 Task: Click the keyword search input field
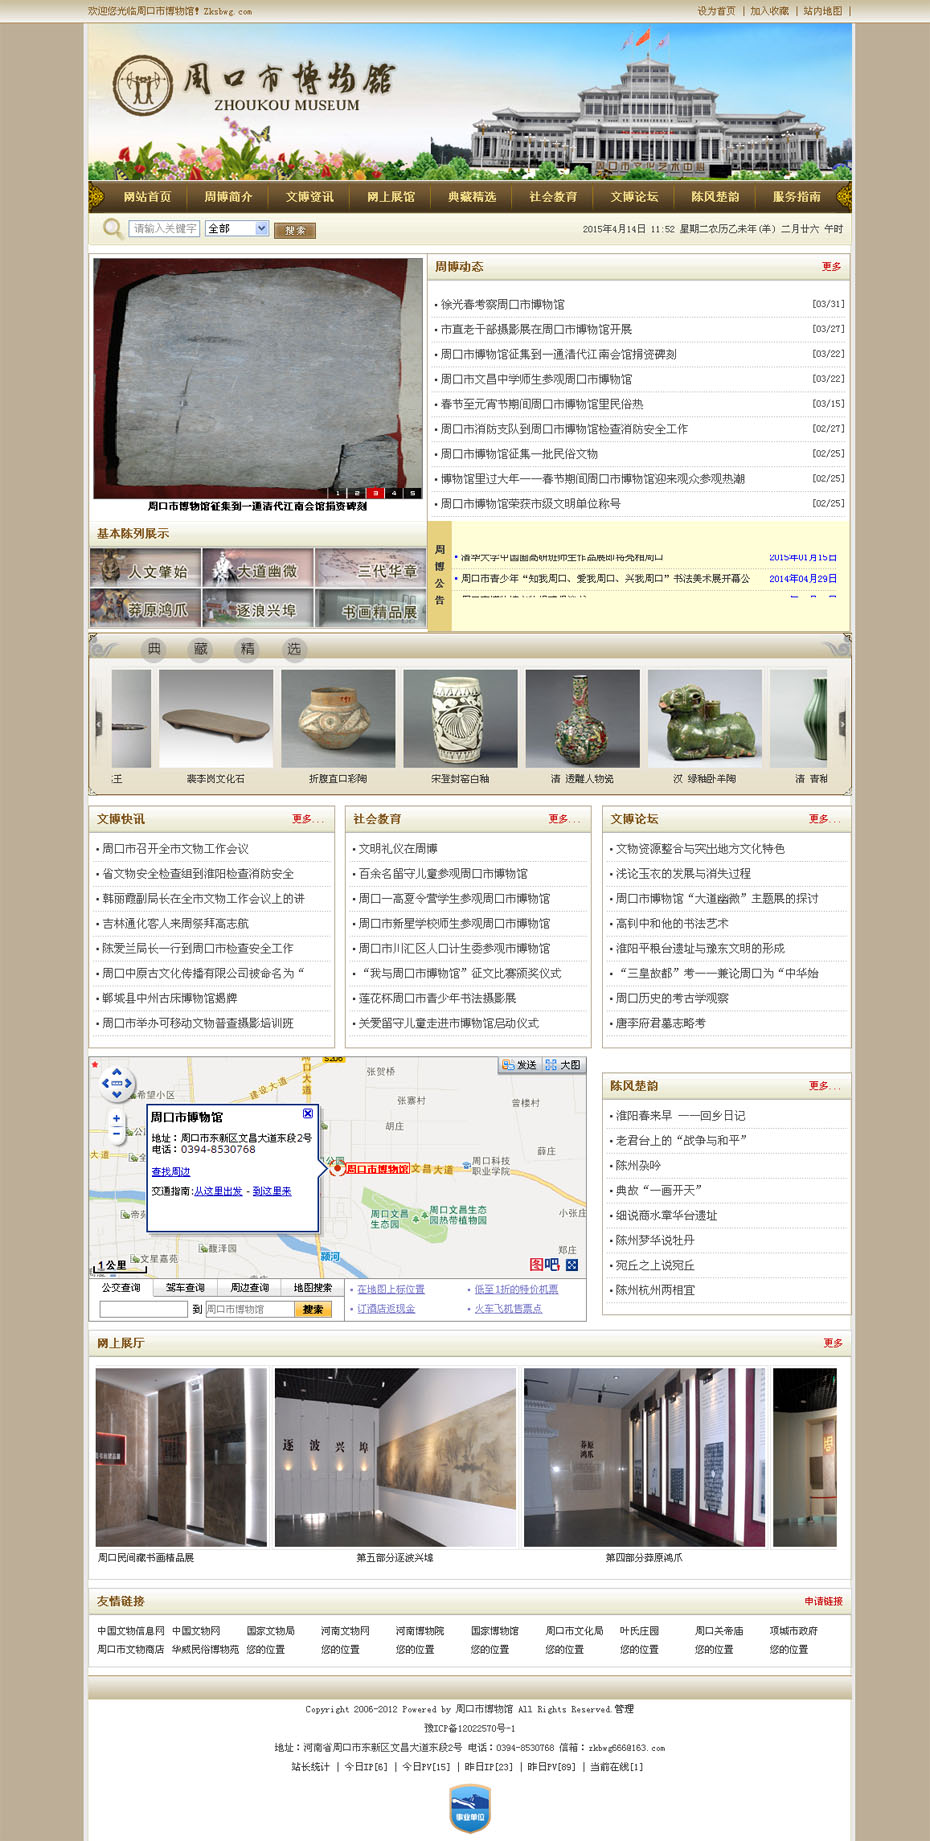pyautogui.click(x=164, y=229)
